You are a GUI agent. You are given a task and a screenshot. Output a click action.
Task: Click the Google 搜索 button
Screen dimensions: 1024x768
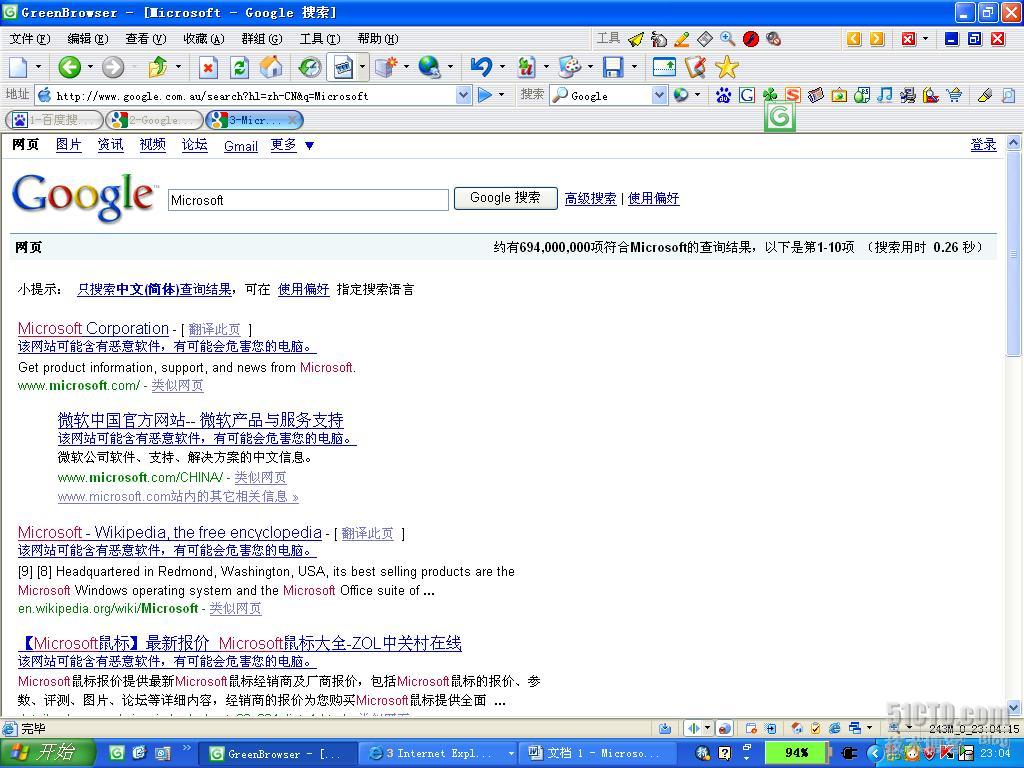click(x=505, y=198)
